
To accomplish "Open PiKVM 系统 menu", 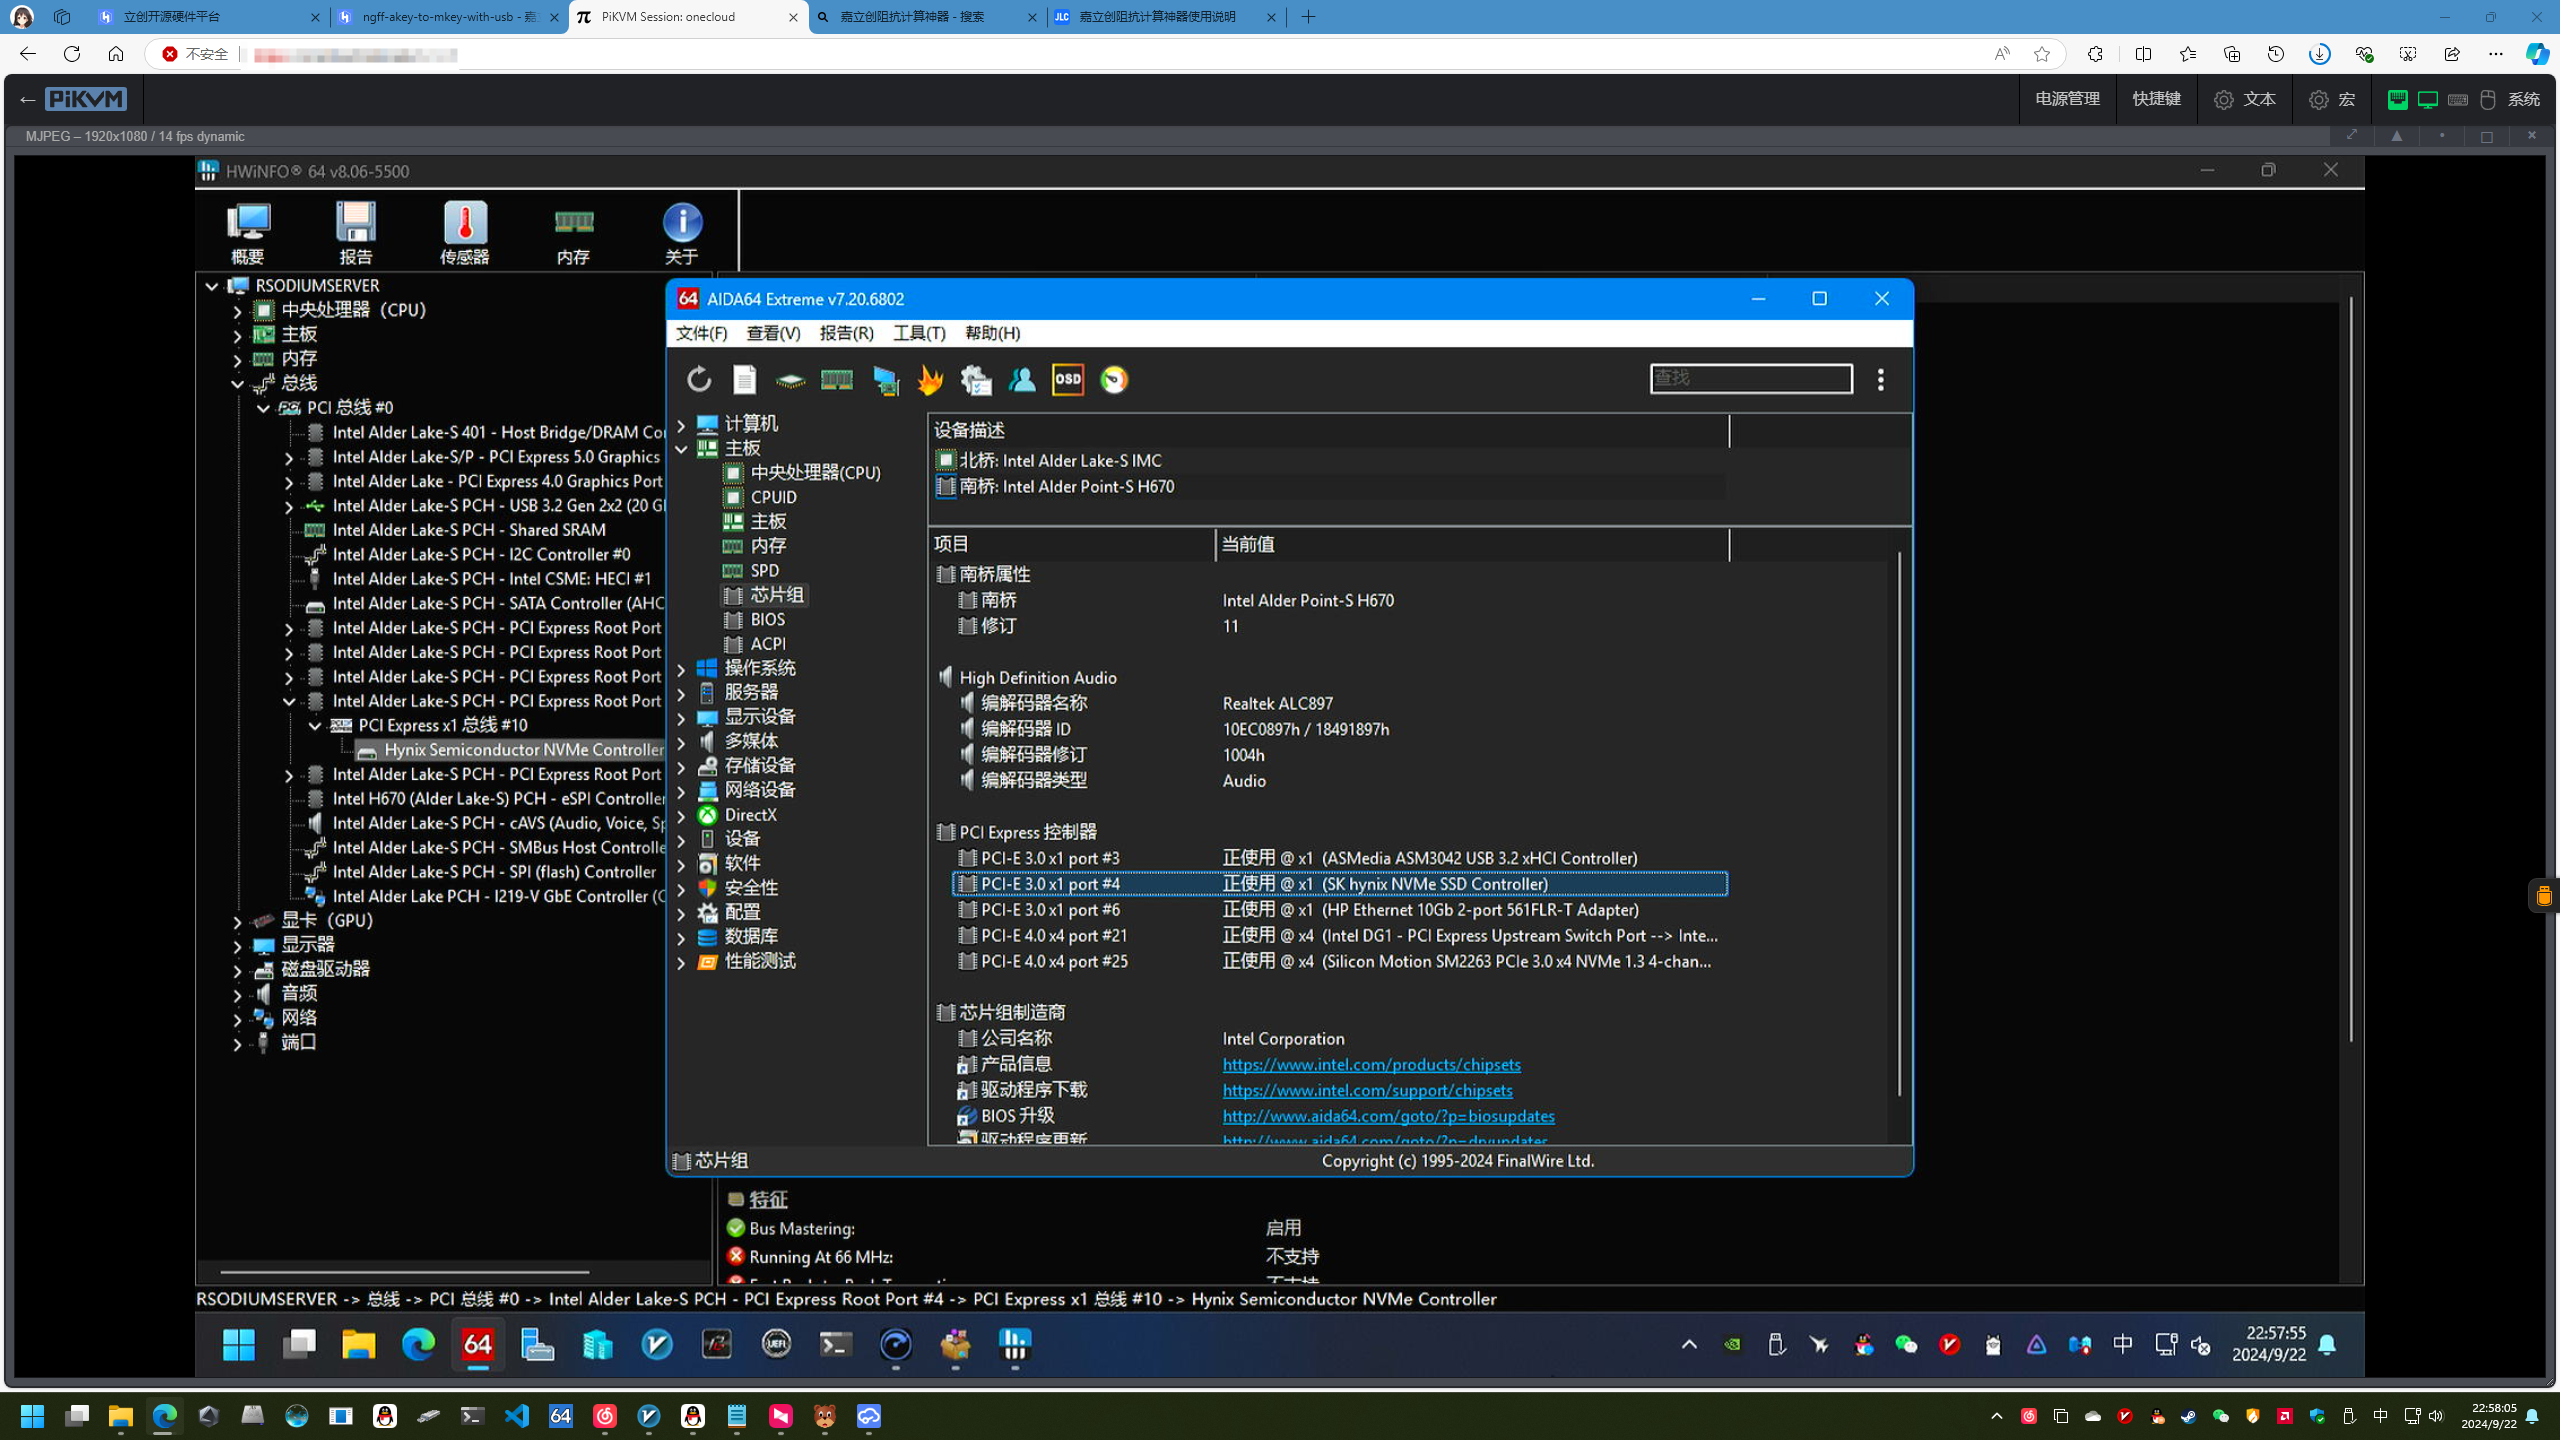I will point(2524,99).
